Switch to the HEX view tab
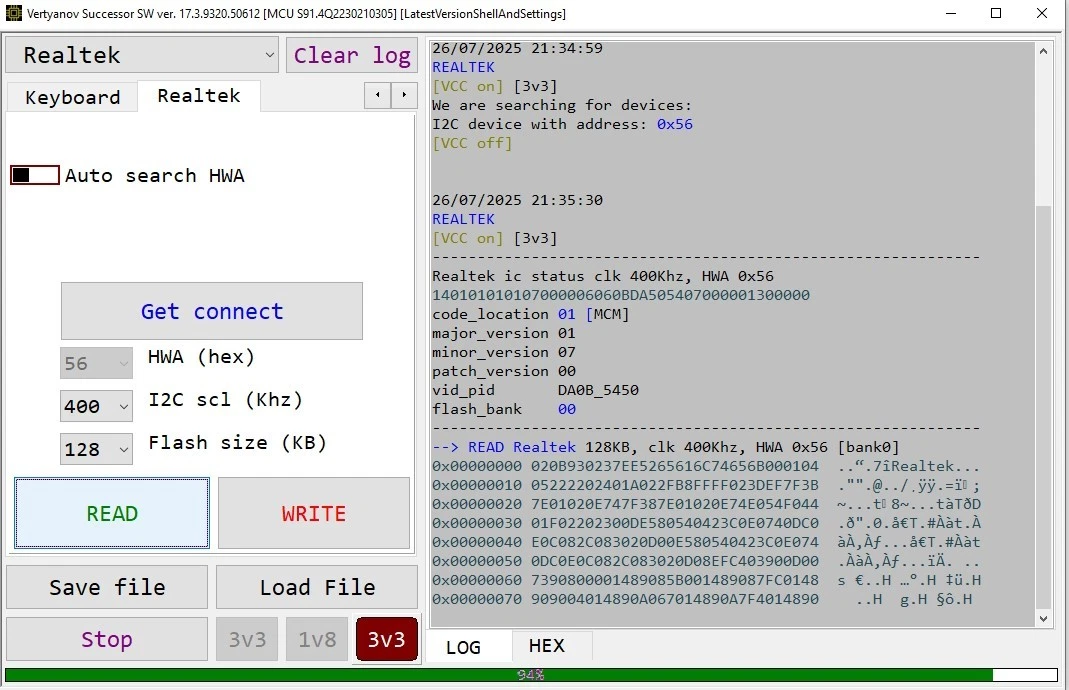 [546, 646]
